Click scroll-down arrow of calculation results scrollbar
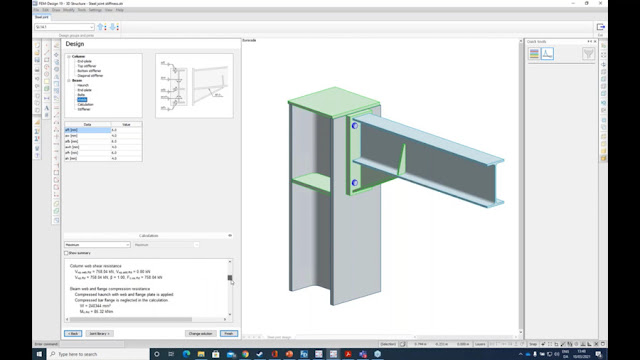The height and width of the screenshot is (360, 640). (x=230, y=314)
